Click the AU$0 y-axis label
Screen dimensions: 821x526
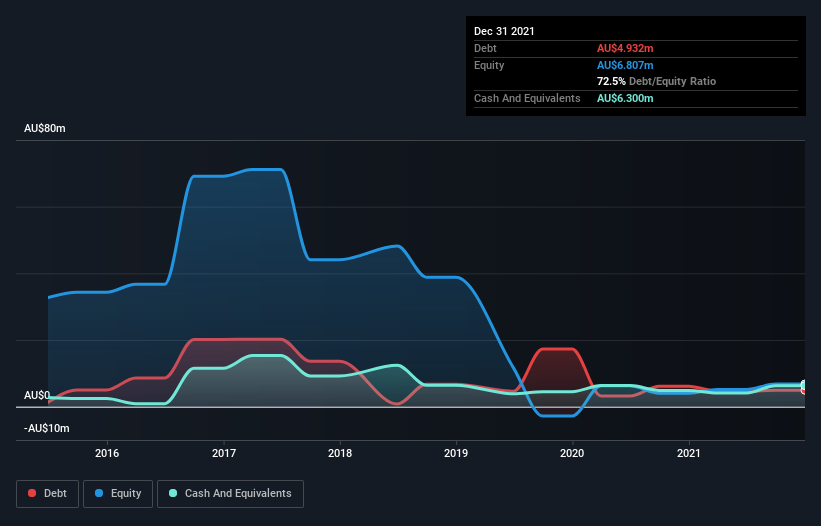[x=37, y=395]
